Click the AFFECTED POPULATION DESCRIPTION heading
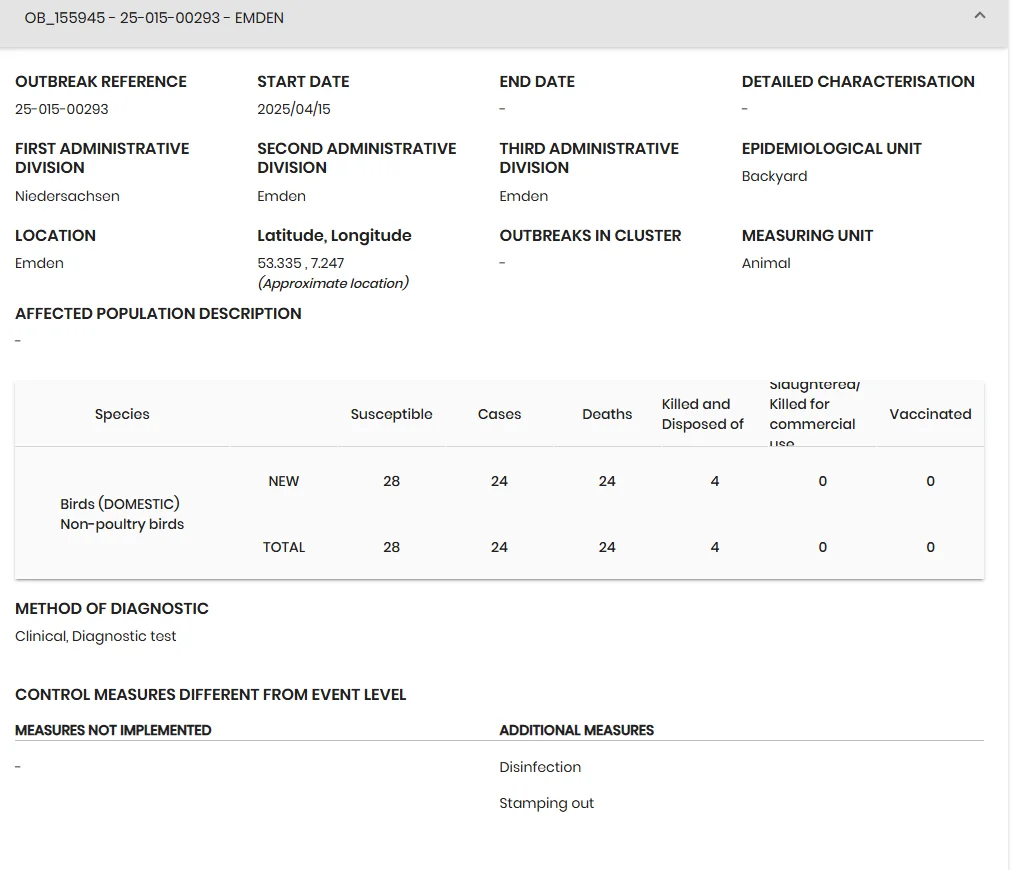 click(158, 314)
